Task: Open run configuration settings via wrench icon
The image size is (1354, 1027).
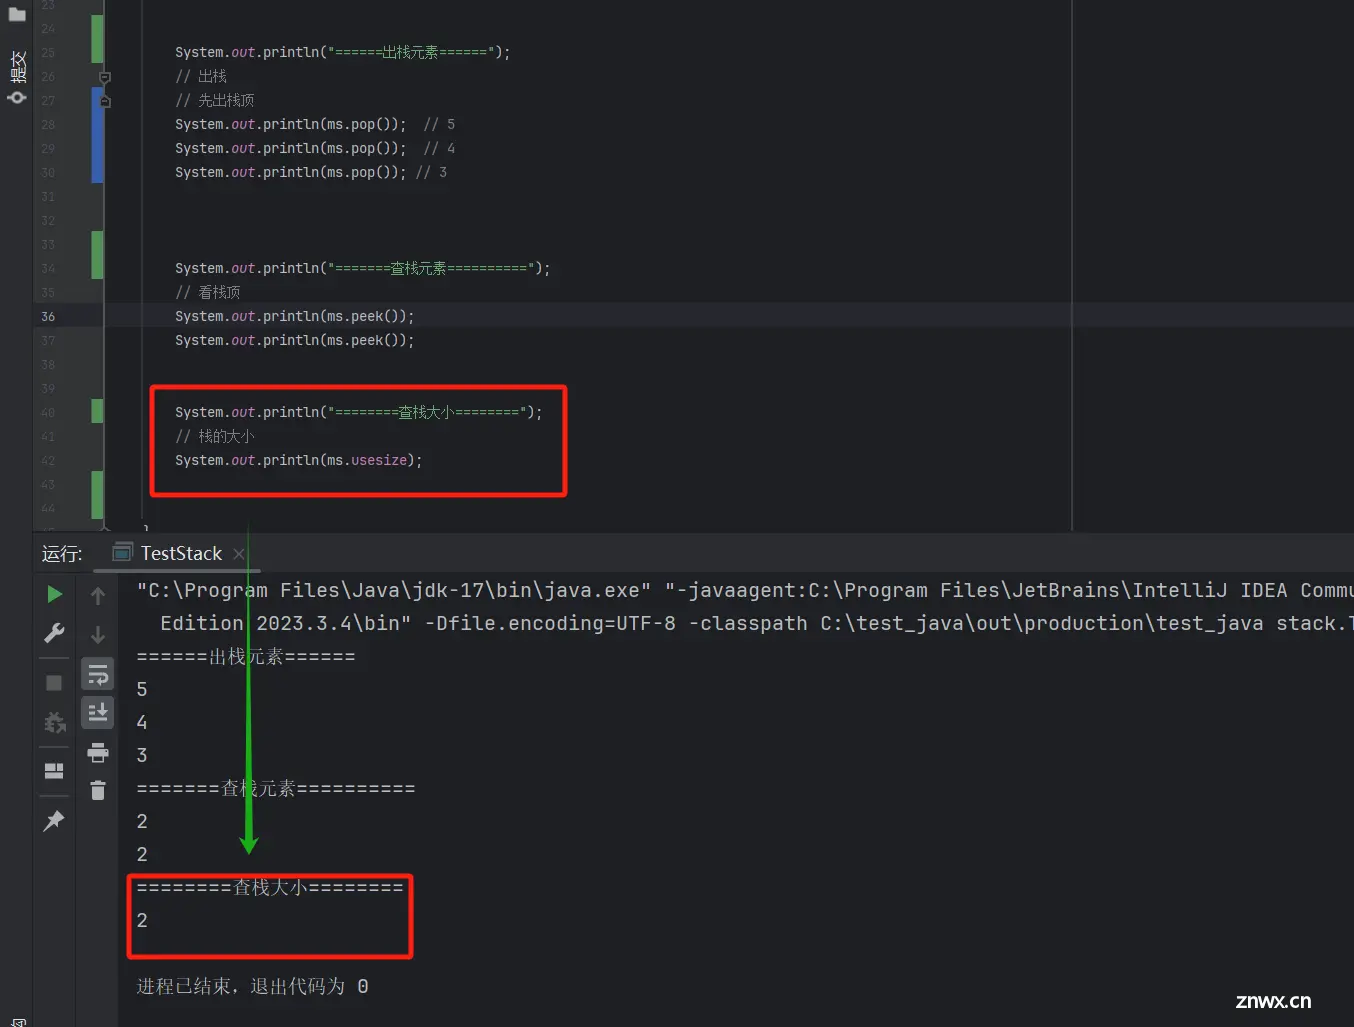Action: (x=54, y=633)
